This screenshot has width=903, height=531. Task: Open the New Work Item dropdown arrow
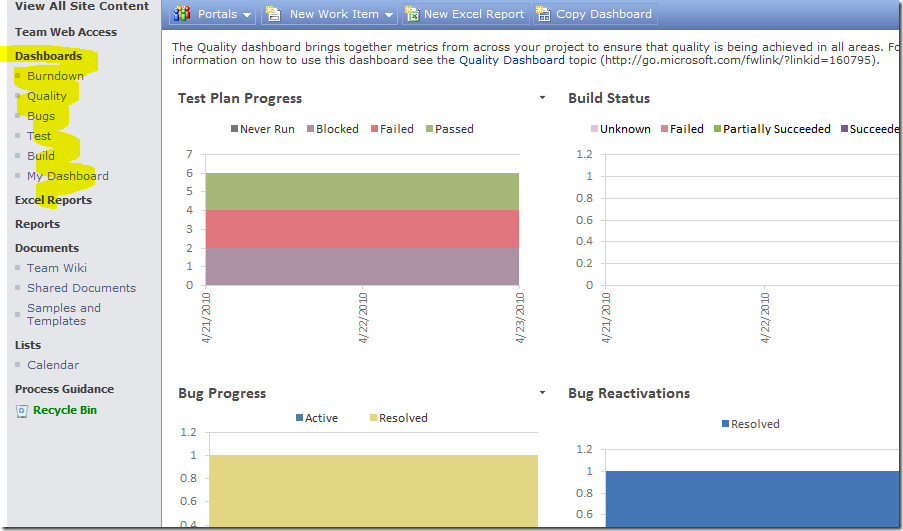tap(389, 15)
